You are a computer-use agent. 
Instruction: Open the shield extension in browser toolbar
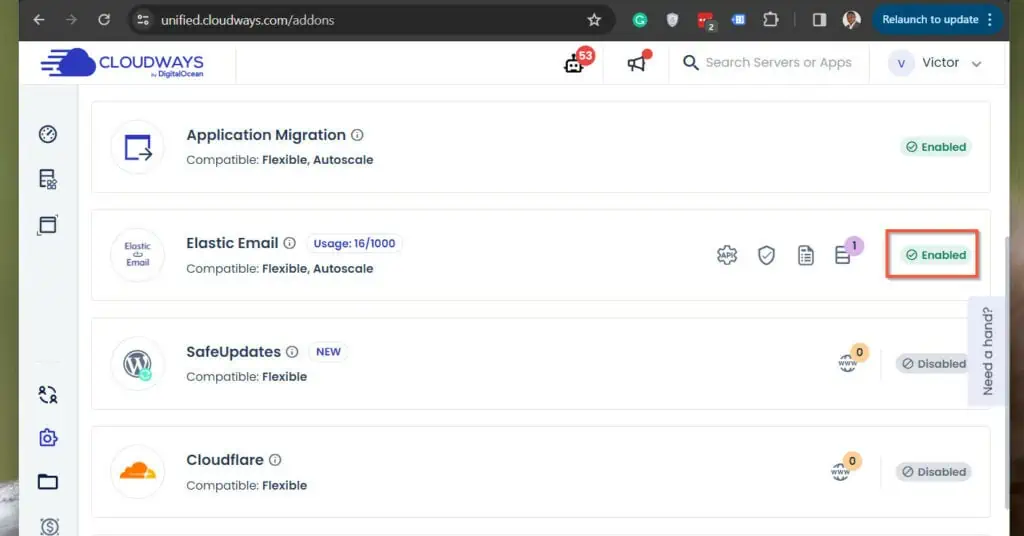[x=672, y=20]
